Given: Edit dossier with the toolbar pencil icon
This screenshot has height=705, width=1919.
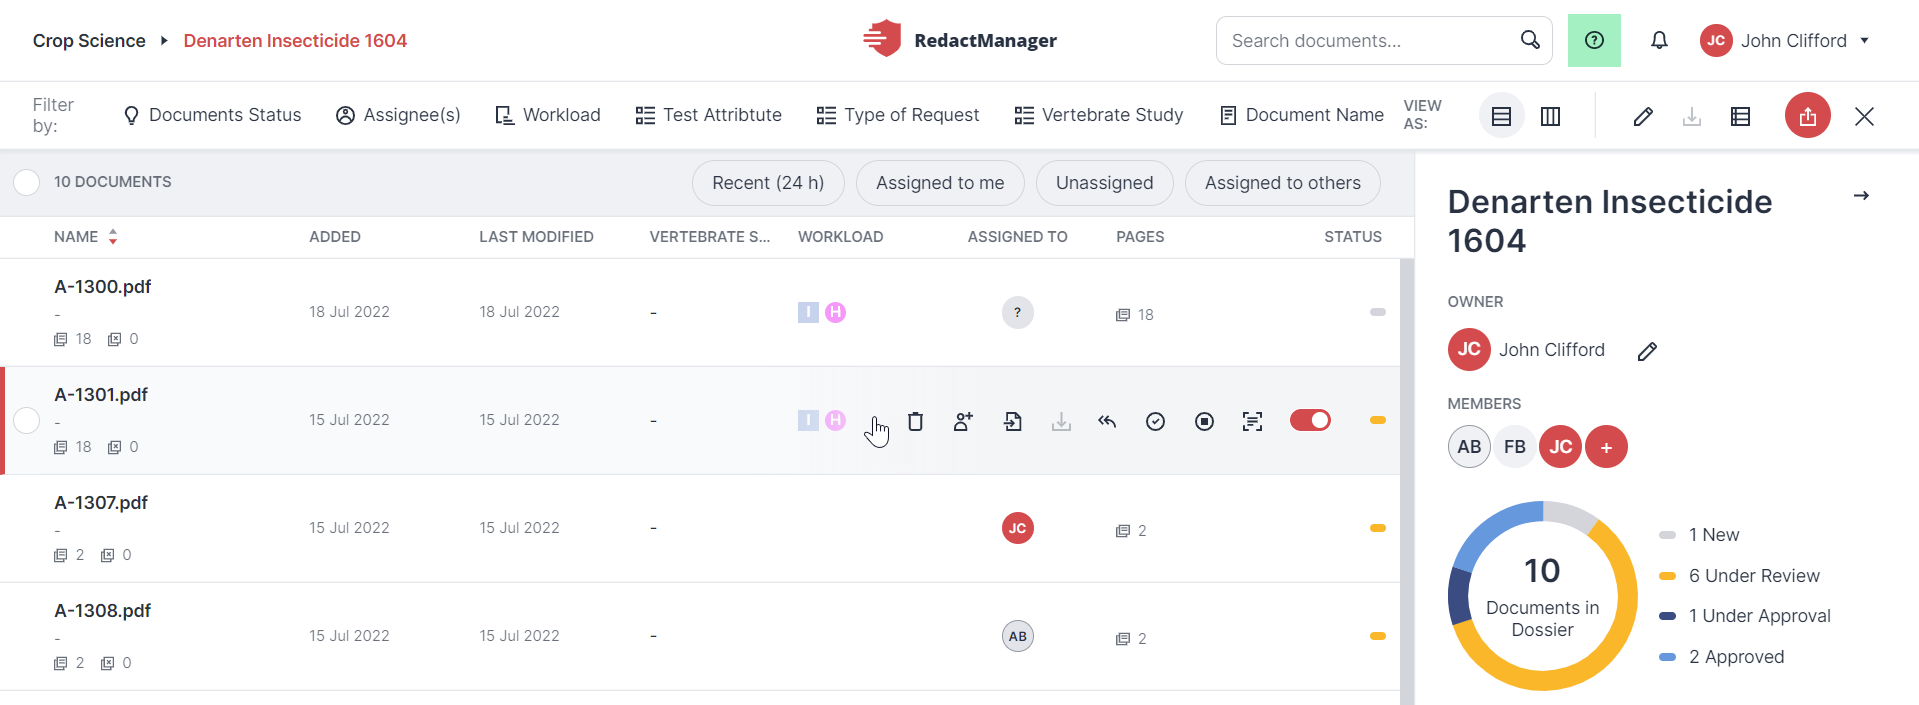Looking at the screenshot, I should click(1642, 117).
